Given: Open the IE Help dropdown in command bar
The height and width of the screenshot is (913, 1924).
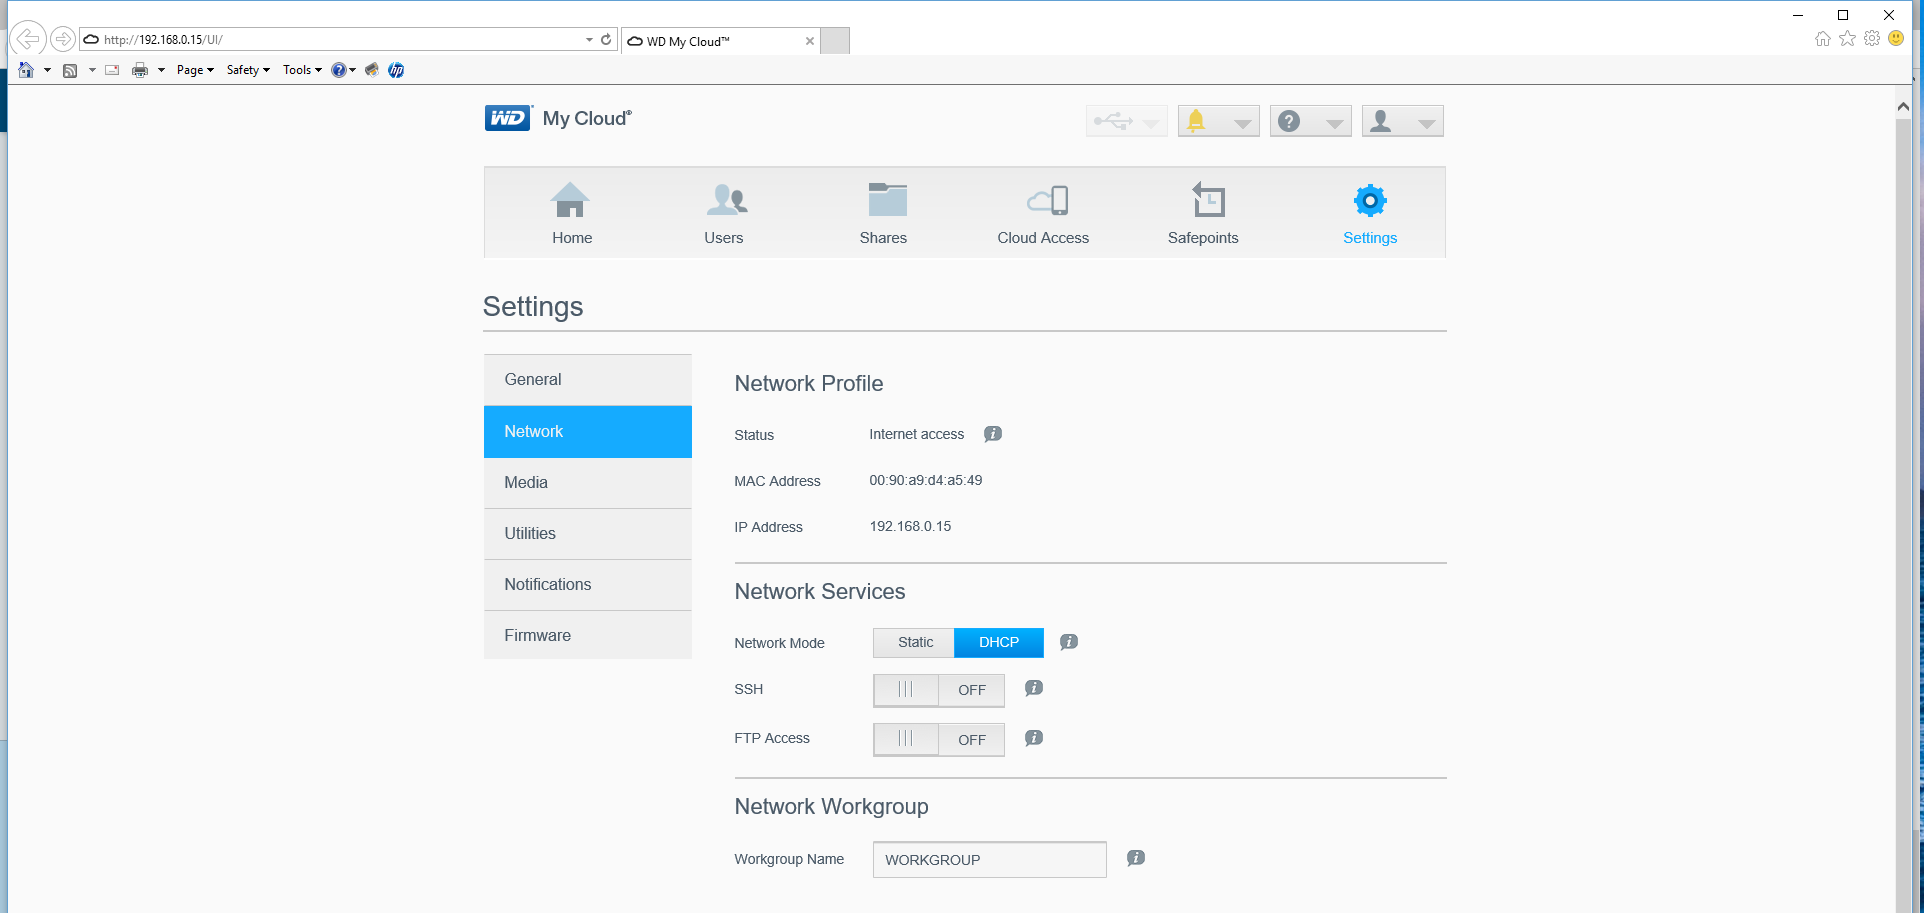Looking at the screenshot, I should point(344,70).
